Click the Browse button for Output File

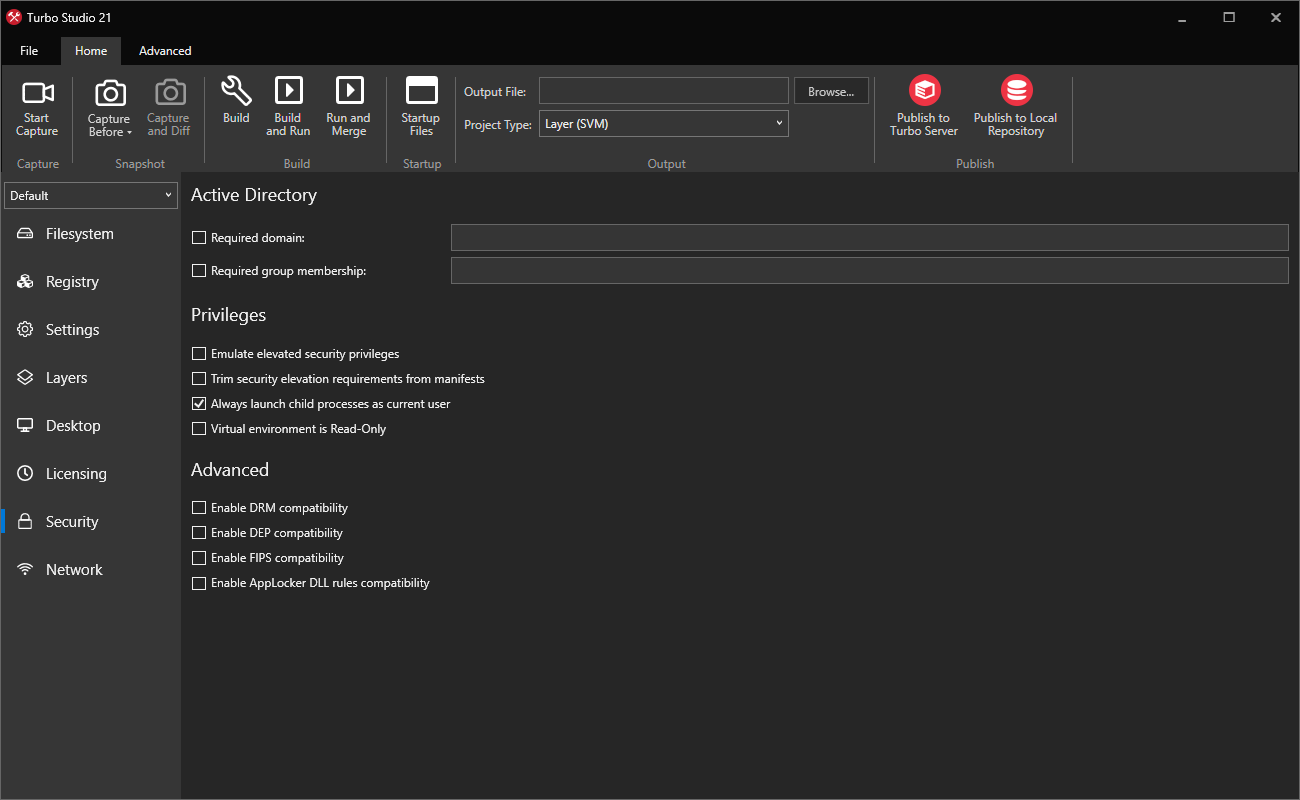point(831,90)
